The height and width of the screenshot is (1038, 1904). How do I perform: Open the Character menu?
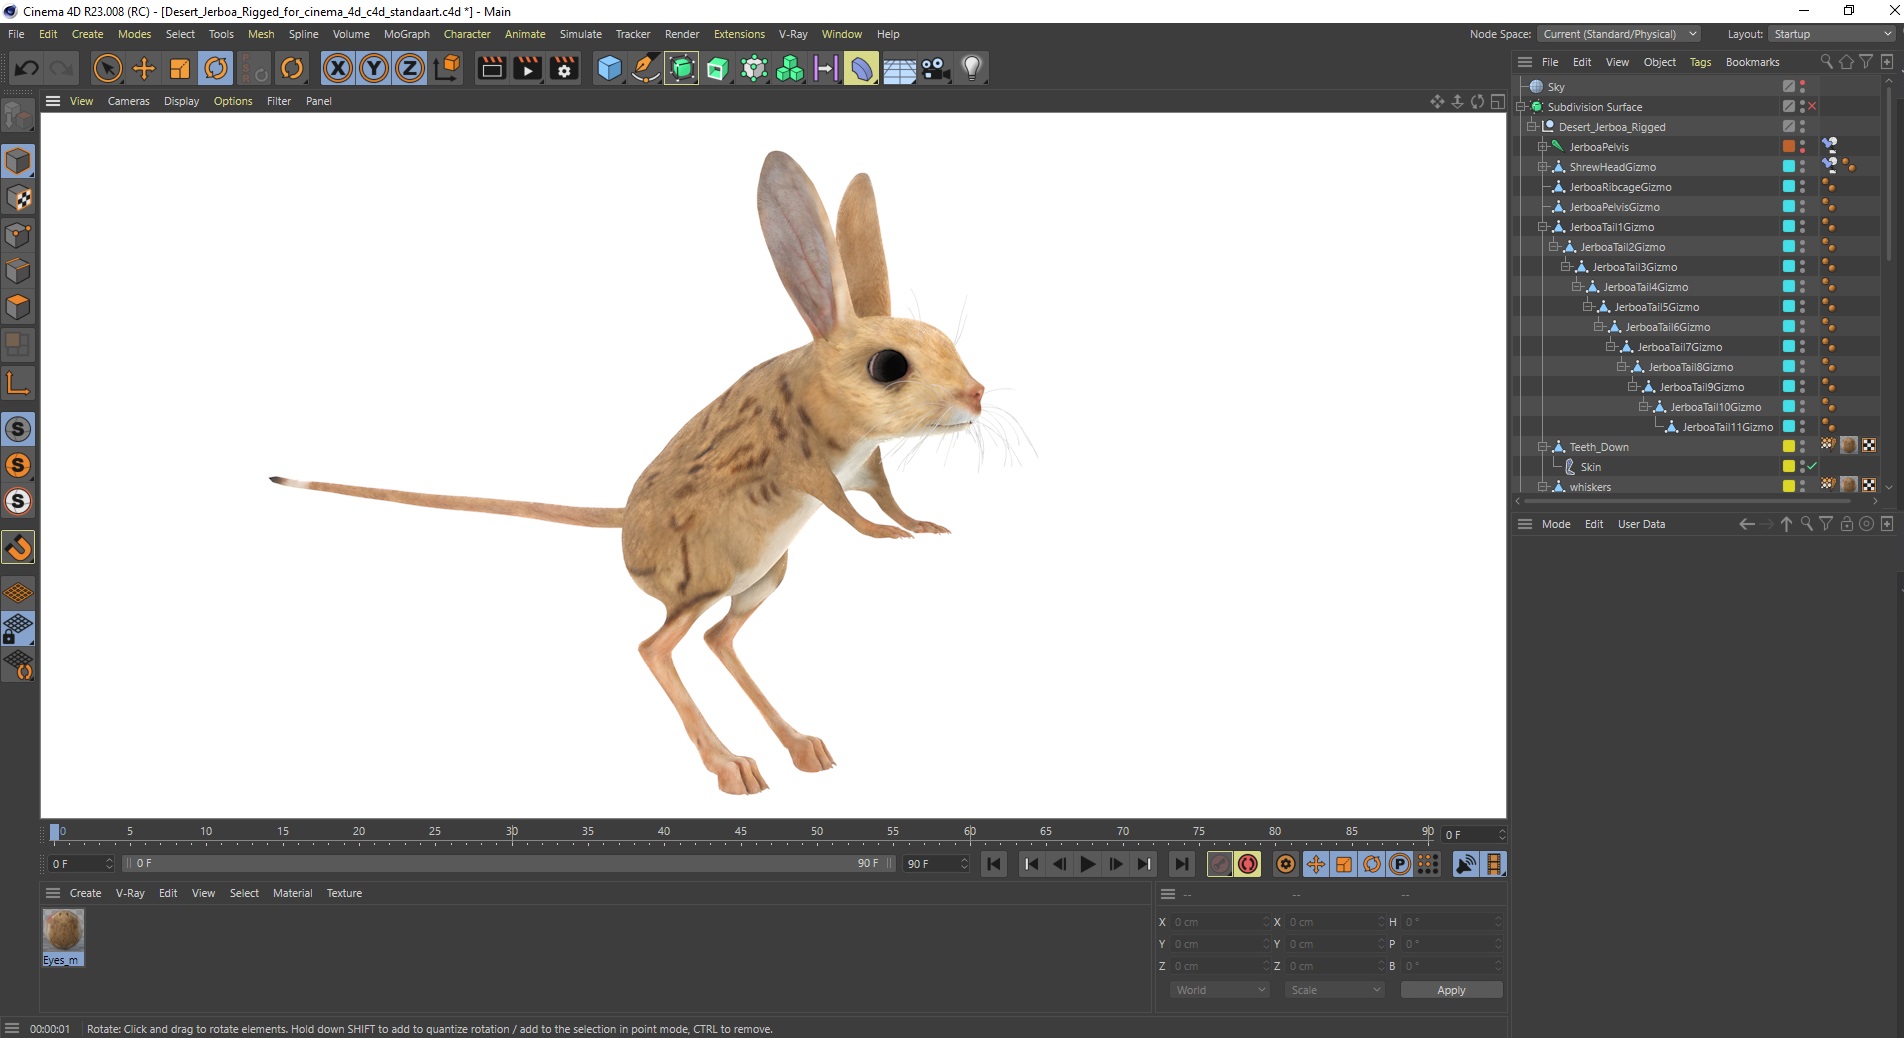467,34
